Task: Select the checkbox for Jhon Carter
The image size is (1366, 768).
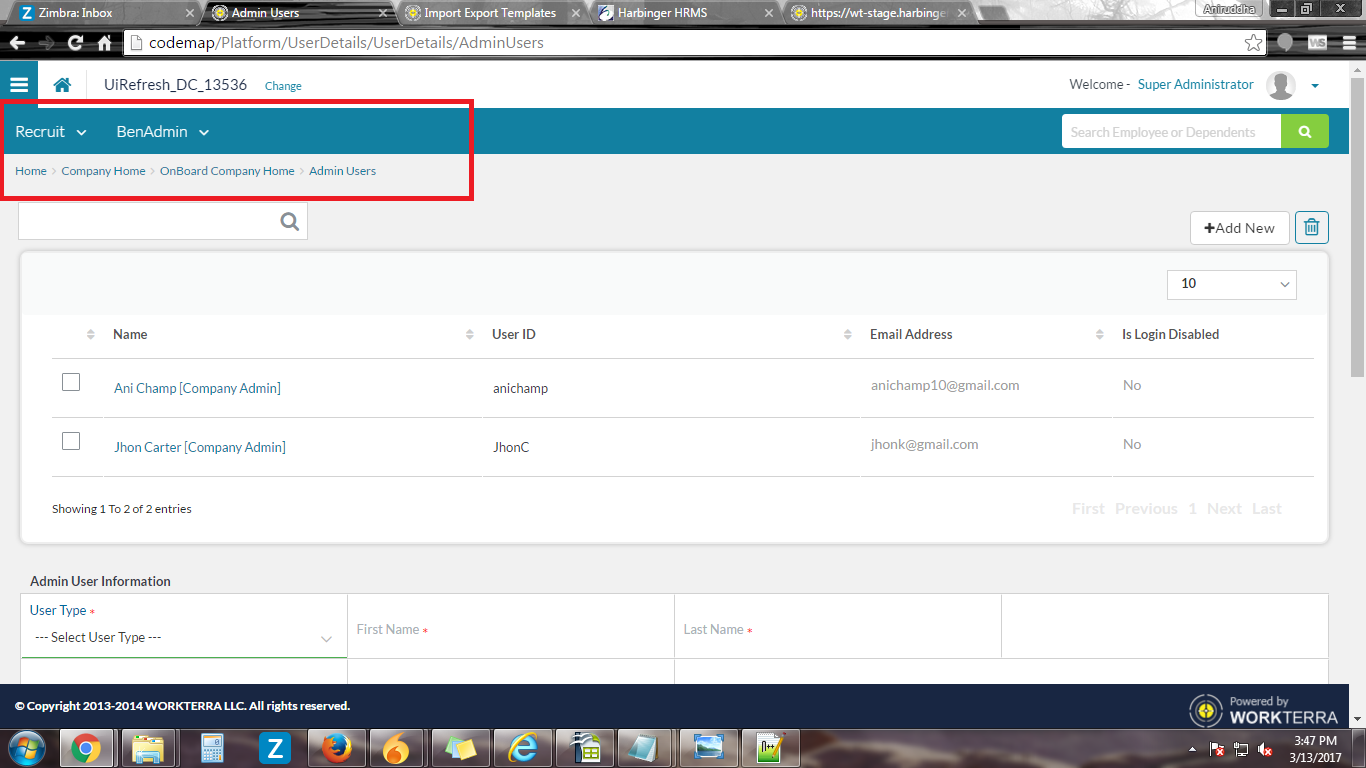Action: click(70, 440)
